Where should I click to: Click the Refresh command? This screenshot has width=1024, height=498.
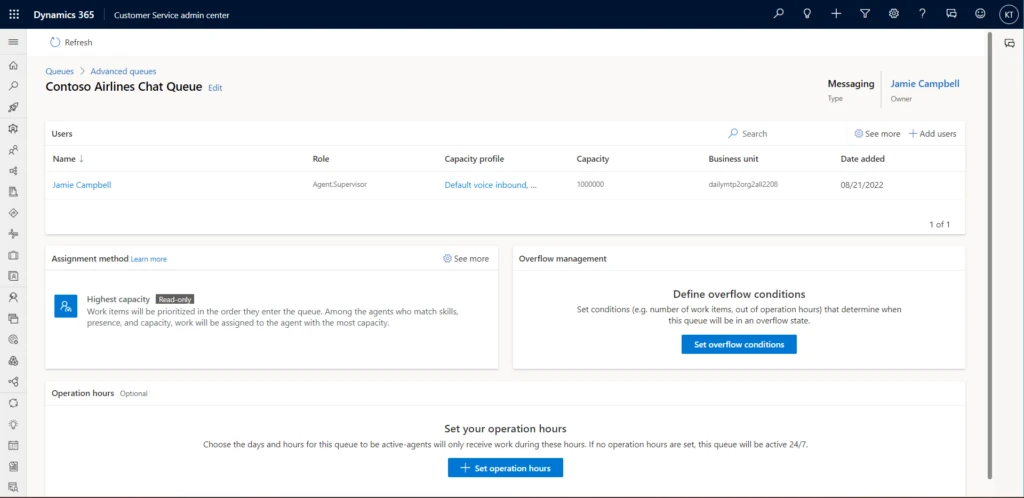click(71, 42)
